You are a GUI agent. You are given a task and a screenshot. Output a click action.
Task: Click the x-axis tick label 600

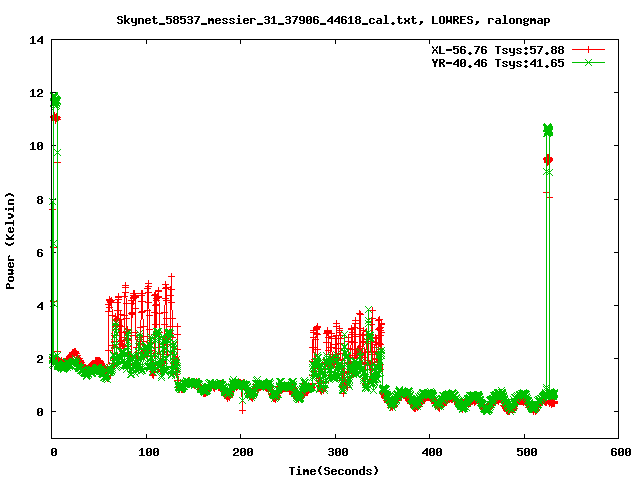[621, 452]
